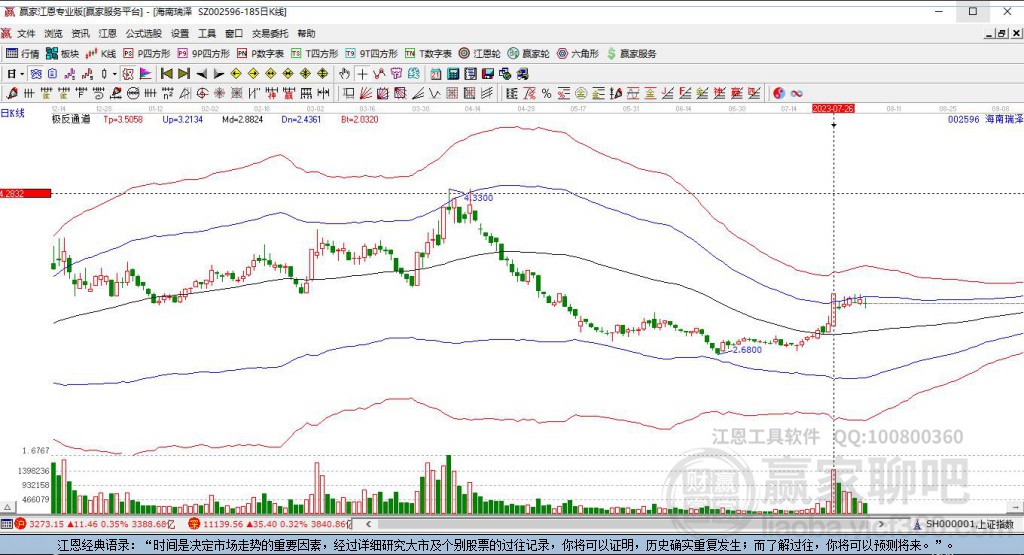The height and width of the screenshot is (555, 1024).
Task: Click the horizontal scrollbar left arrow
Action: coord(368,524)
